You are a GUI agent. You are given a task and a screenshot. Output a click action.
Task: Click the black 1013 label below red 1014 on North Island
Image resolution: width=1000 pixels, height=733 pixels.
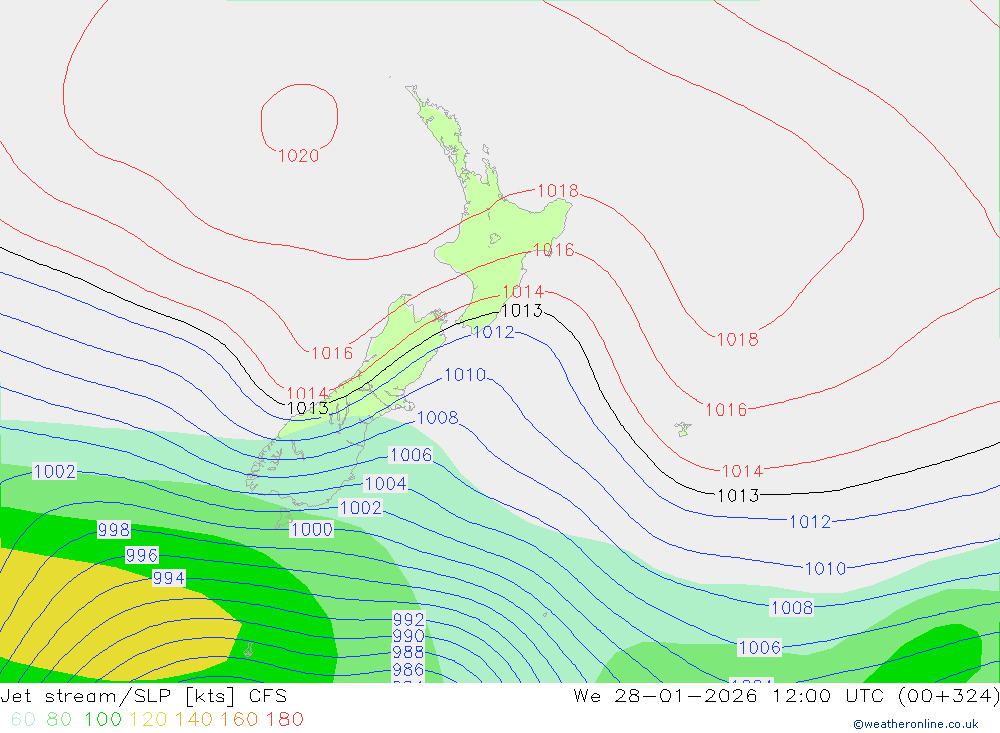click(x=522, y=311)
